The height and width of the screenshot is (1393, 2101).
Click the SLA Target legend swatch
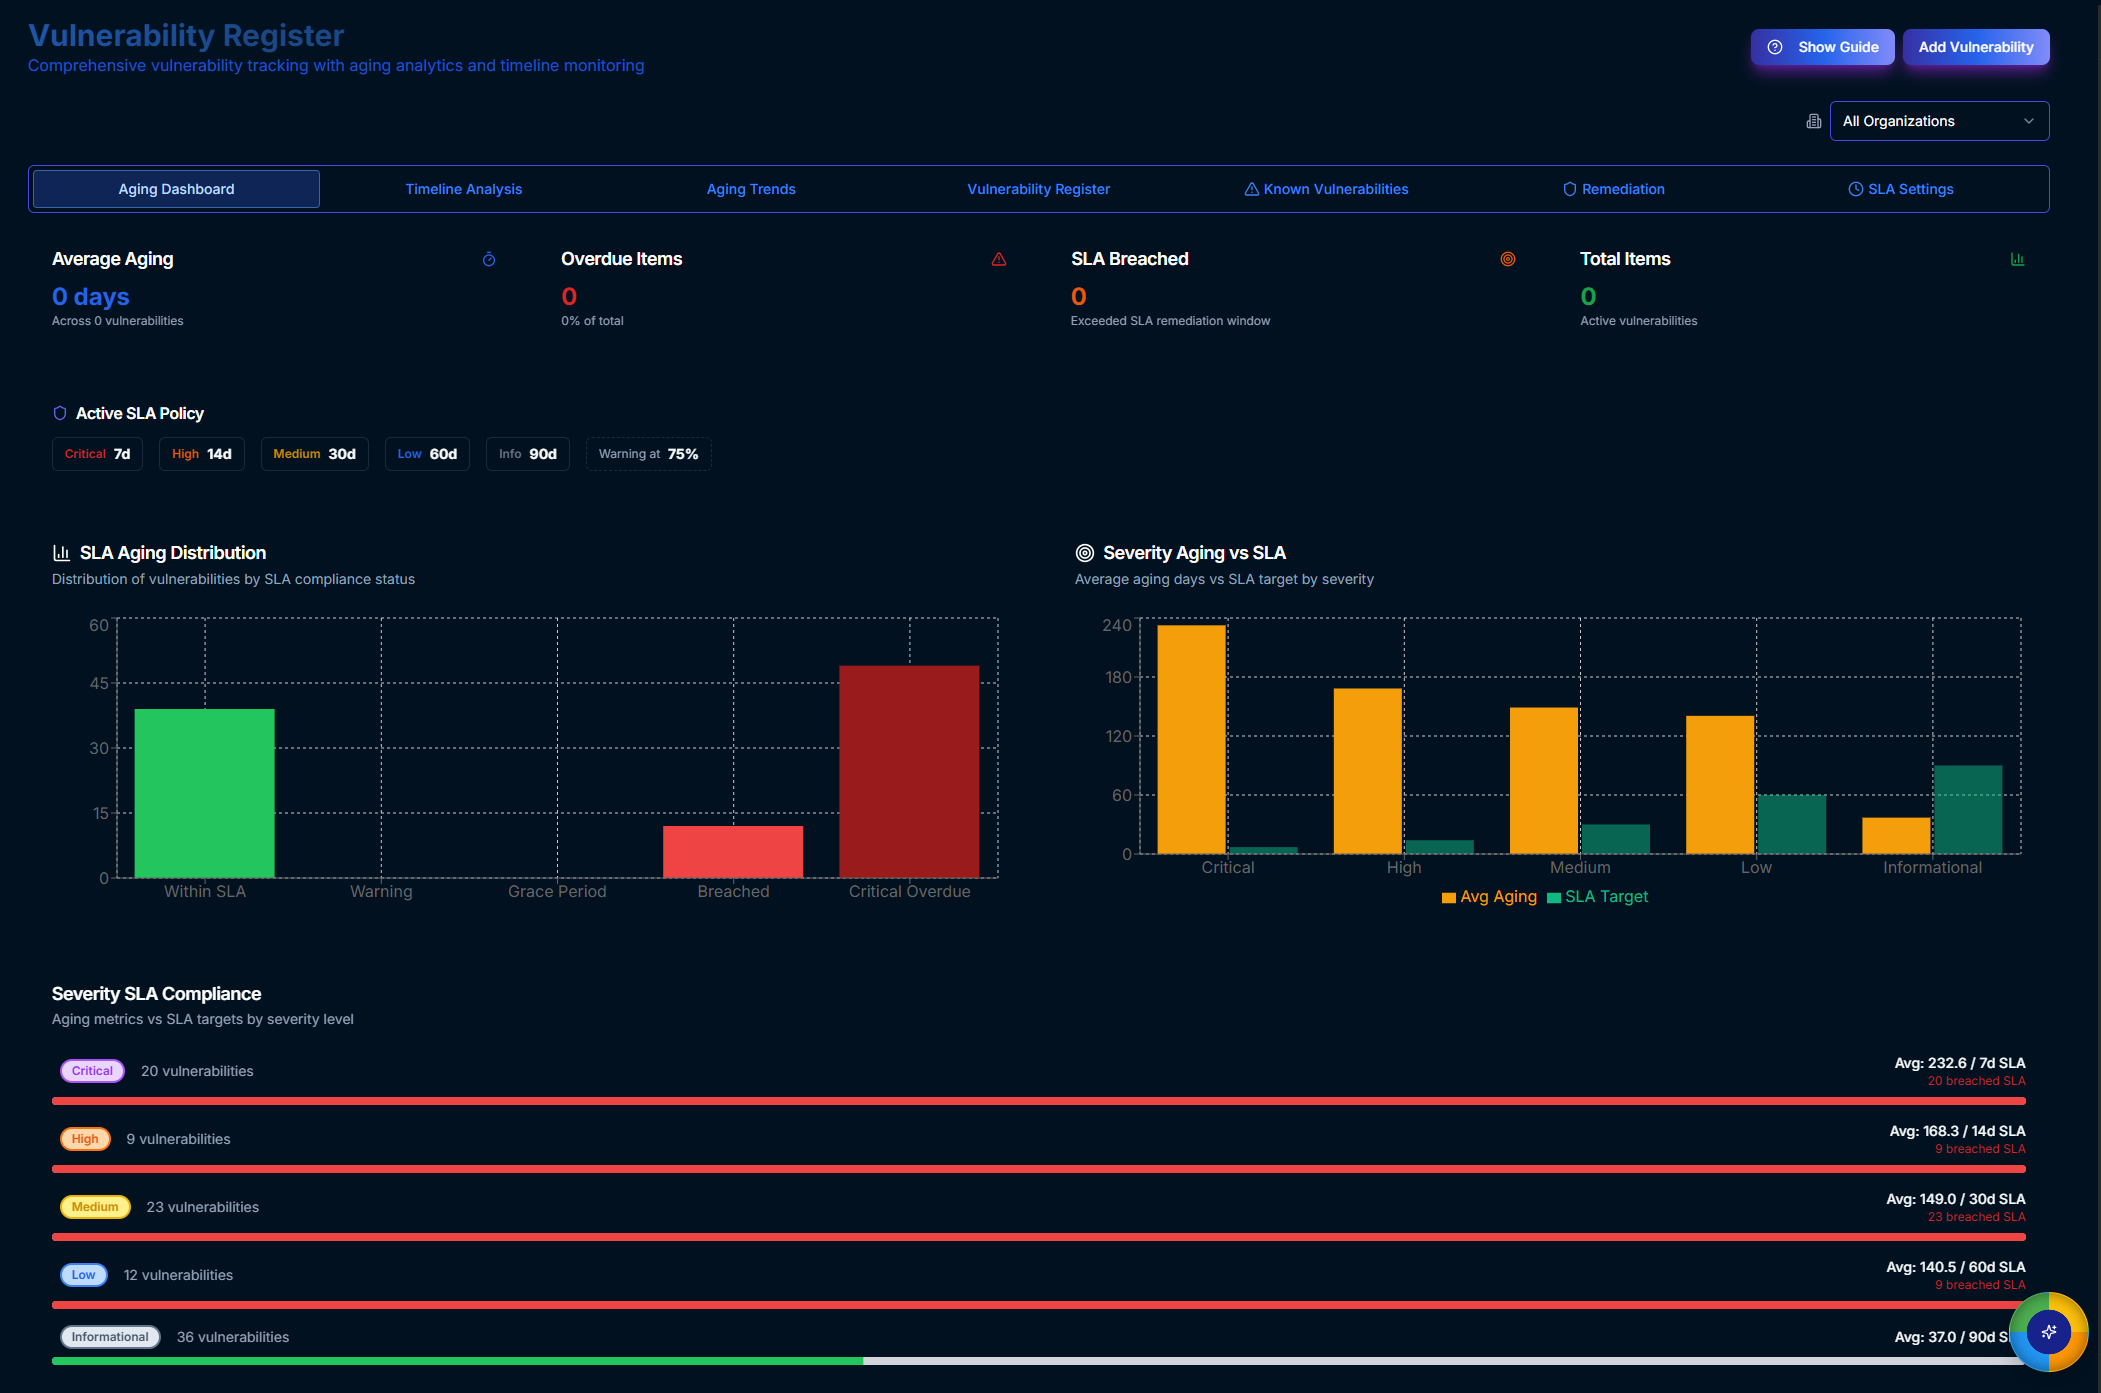click(x=1553, y=898)
